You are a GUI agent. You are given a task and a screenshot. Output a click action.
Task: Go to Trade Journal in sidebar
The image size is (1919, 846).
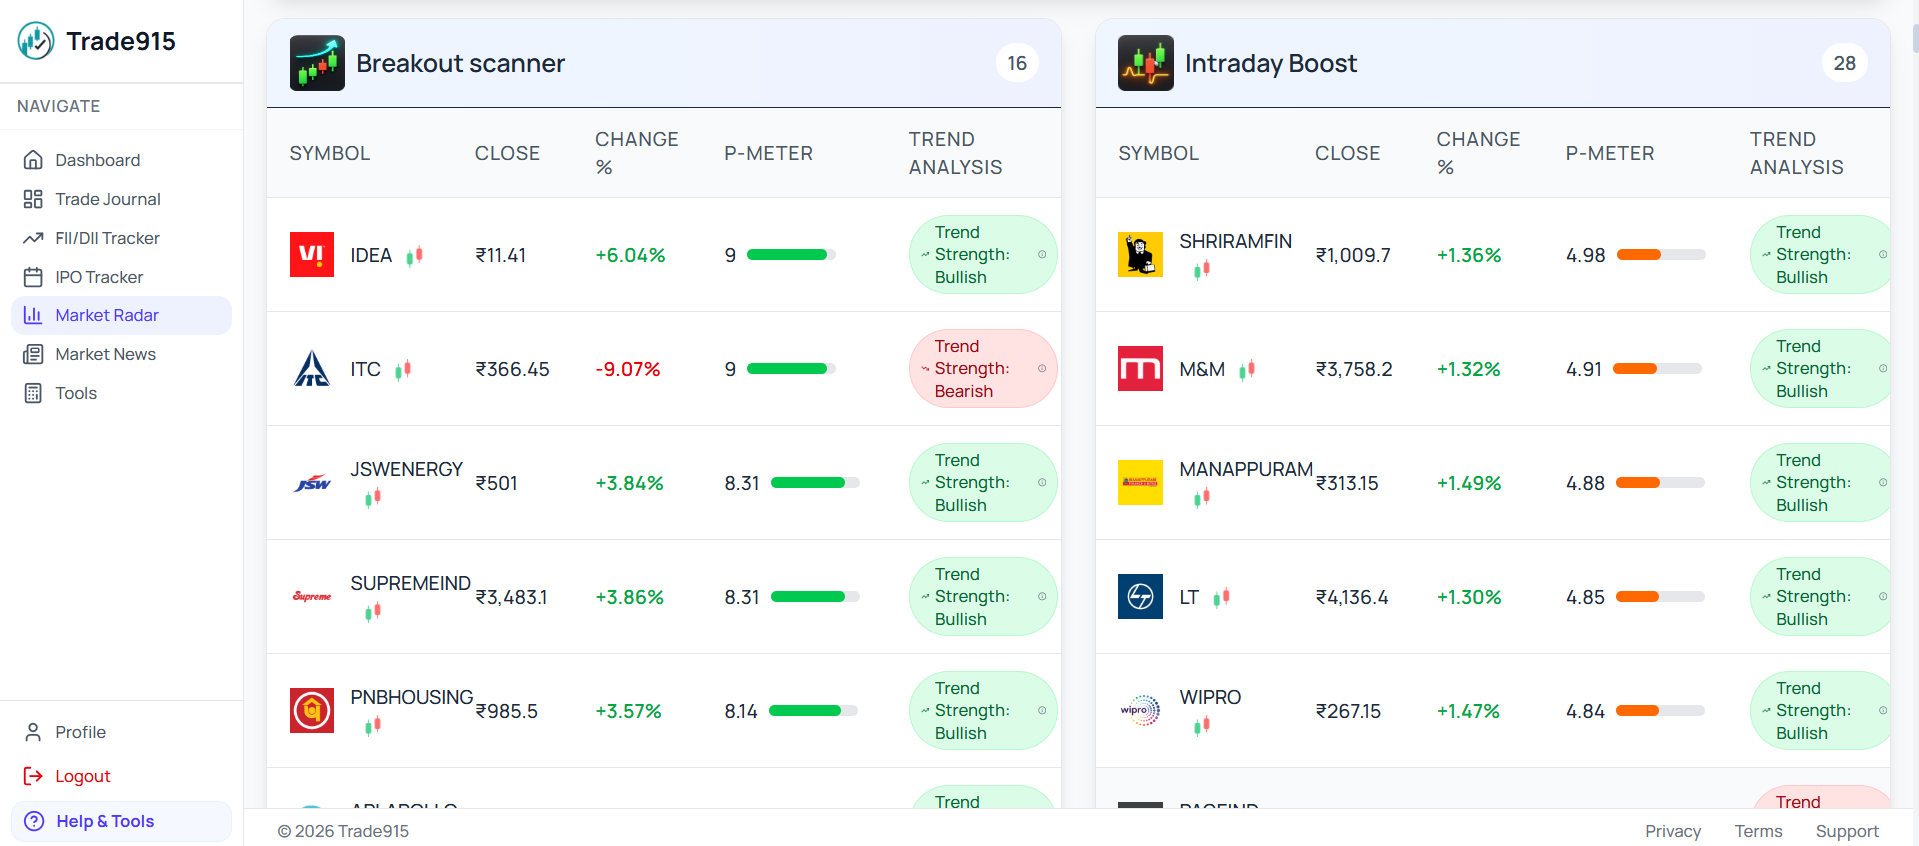(107, 199)
